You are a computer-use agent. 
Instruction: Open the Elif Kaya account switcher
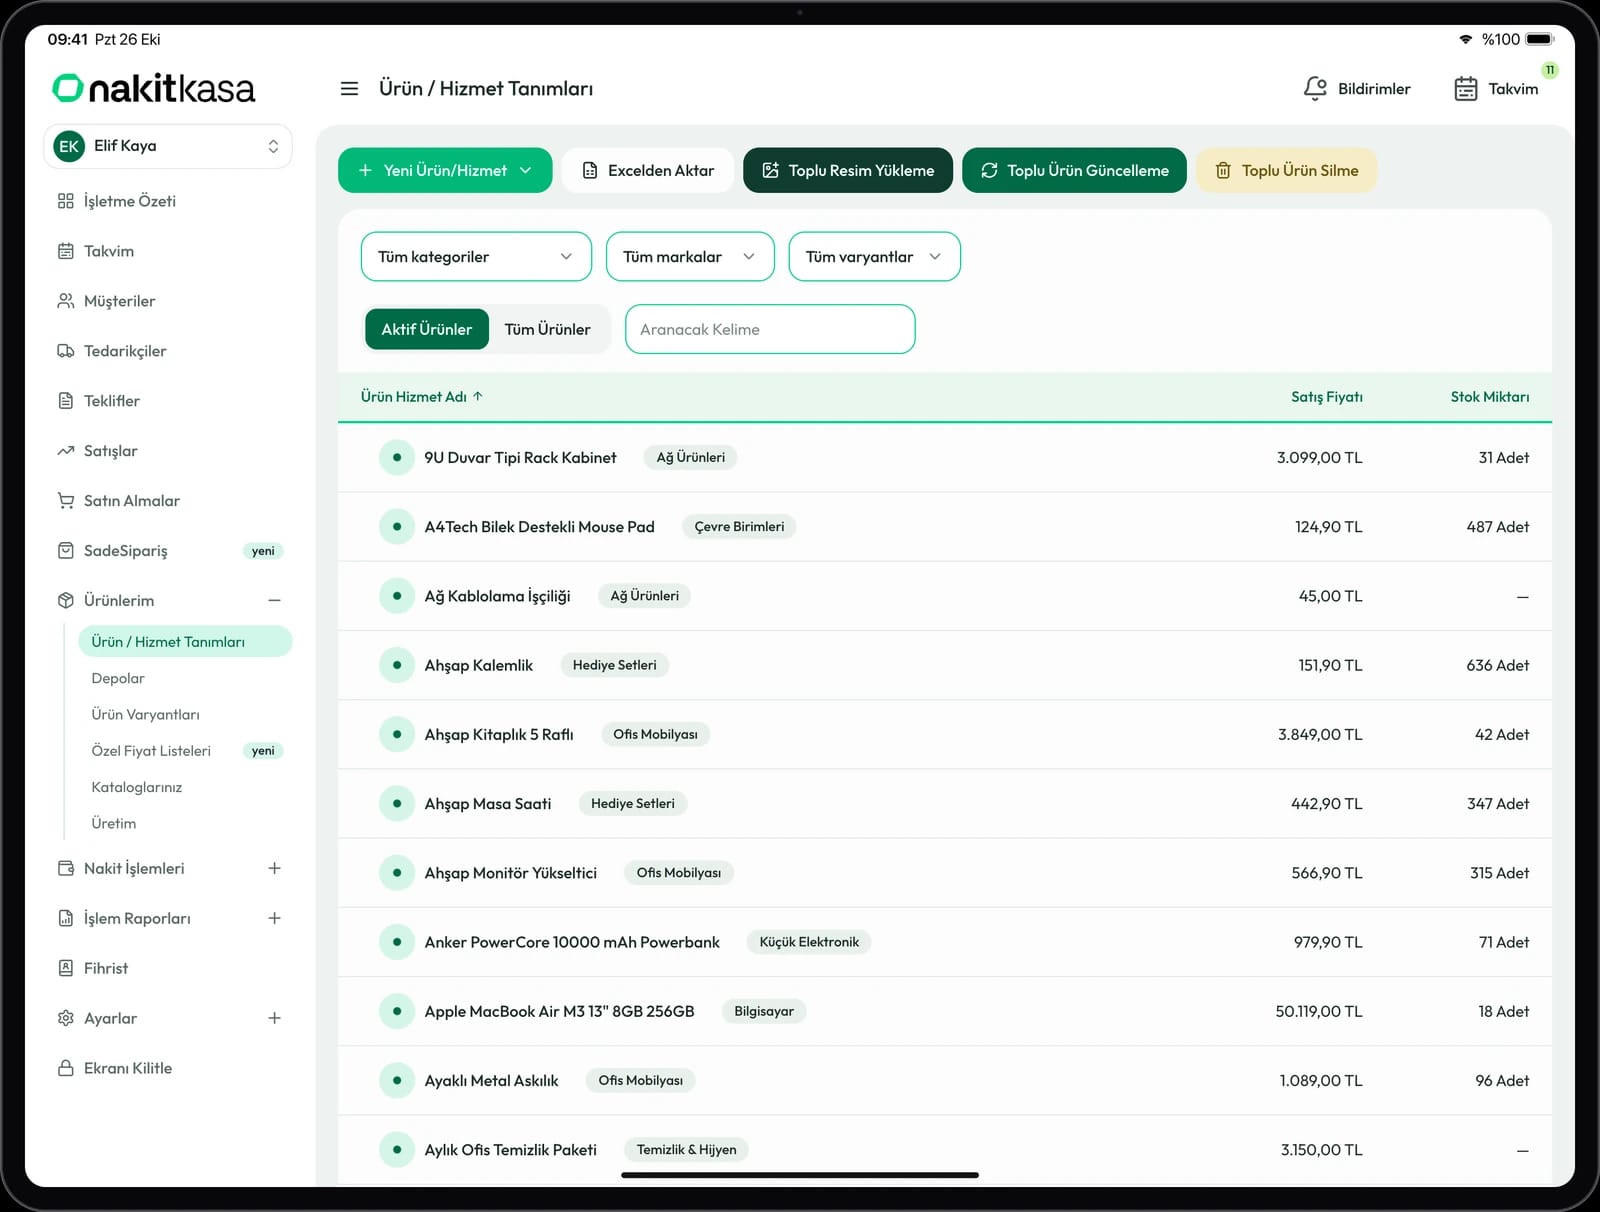[x=168, y=146]
